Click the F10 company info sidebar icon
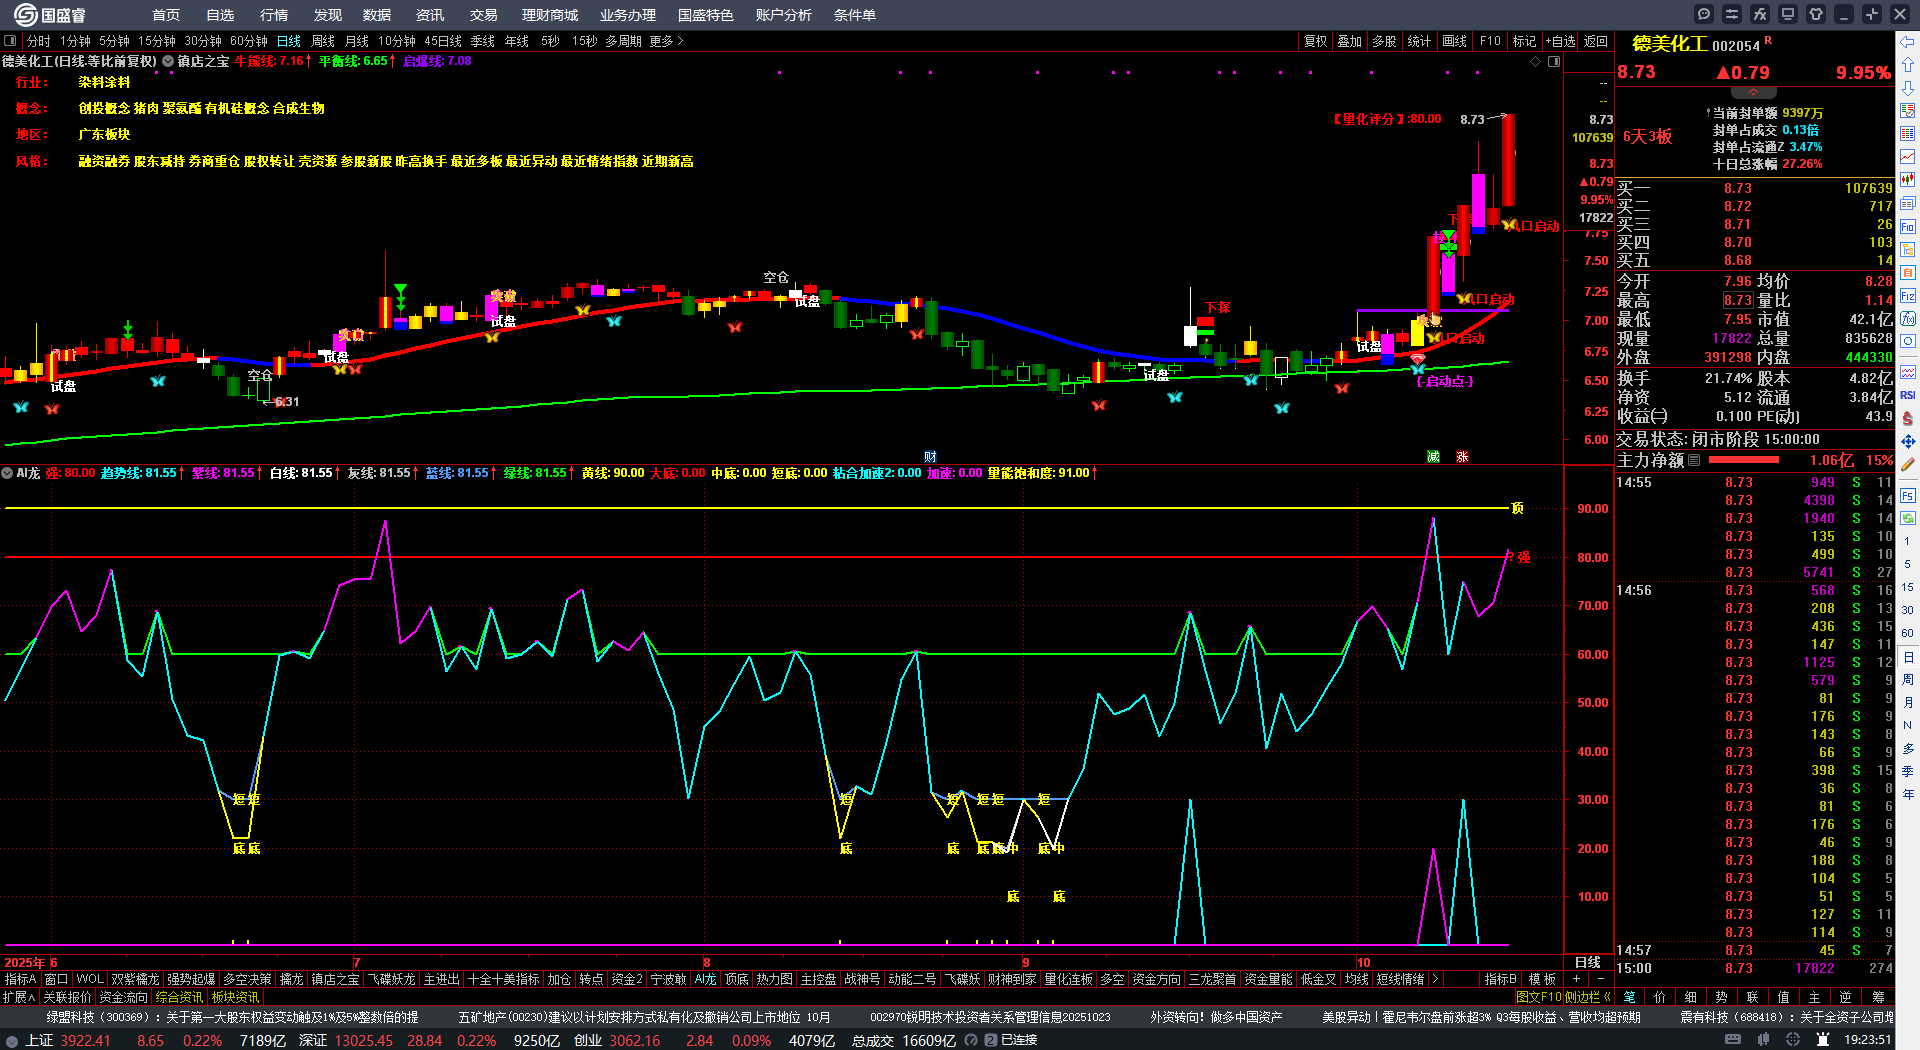Image resolution: width=1920 pixels, height=1050 pixels. tap(1908, 227)
